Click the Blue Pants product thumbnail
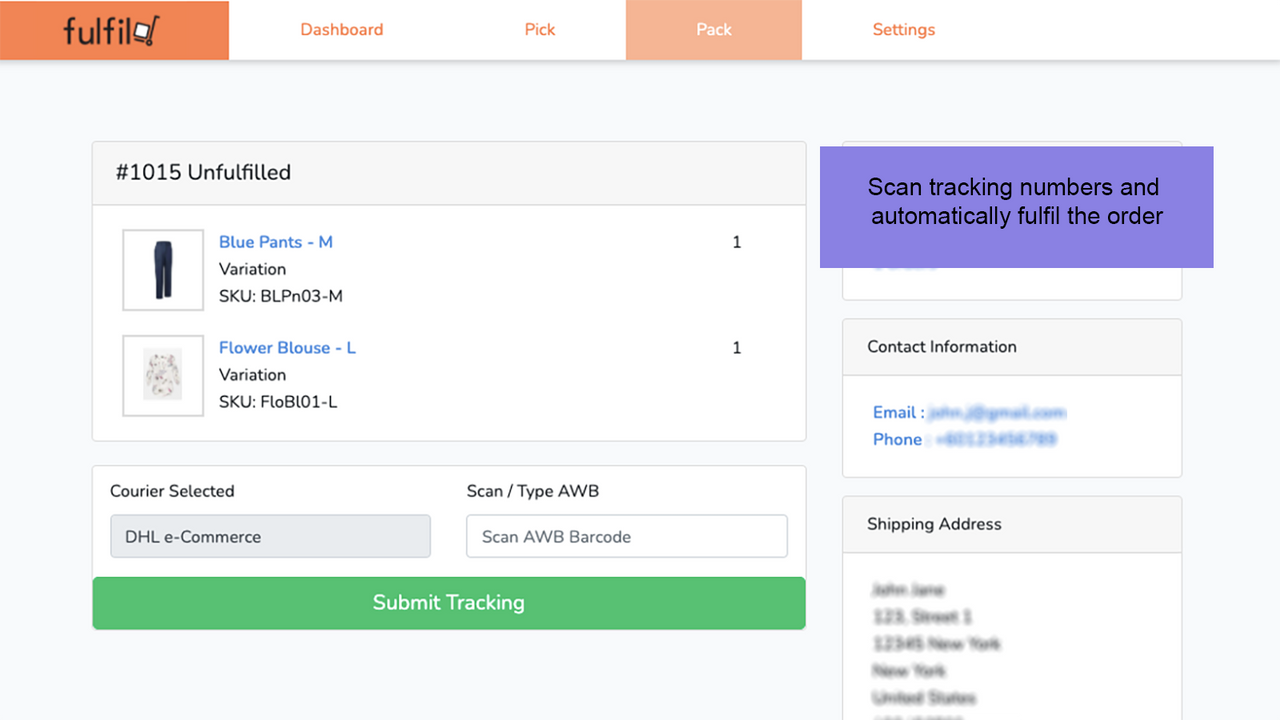This screenshot has height=720, width=1280. (163, 270)
